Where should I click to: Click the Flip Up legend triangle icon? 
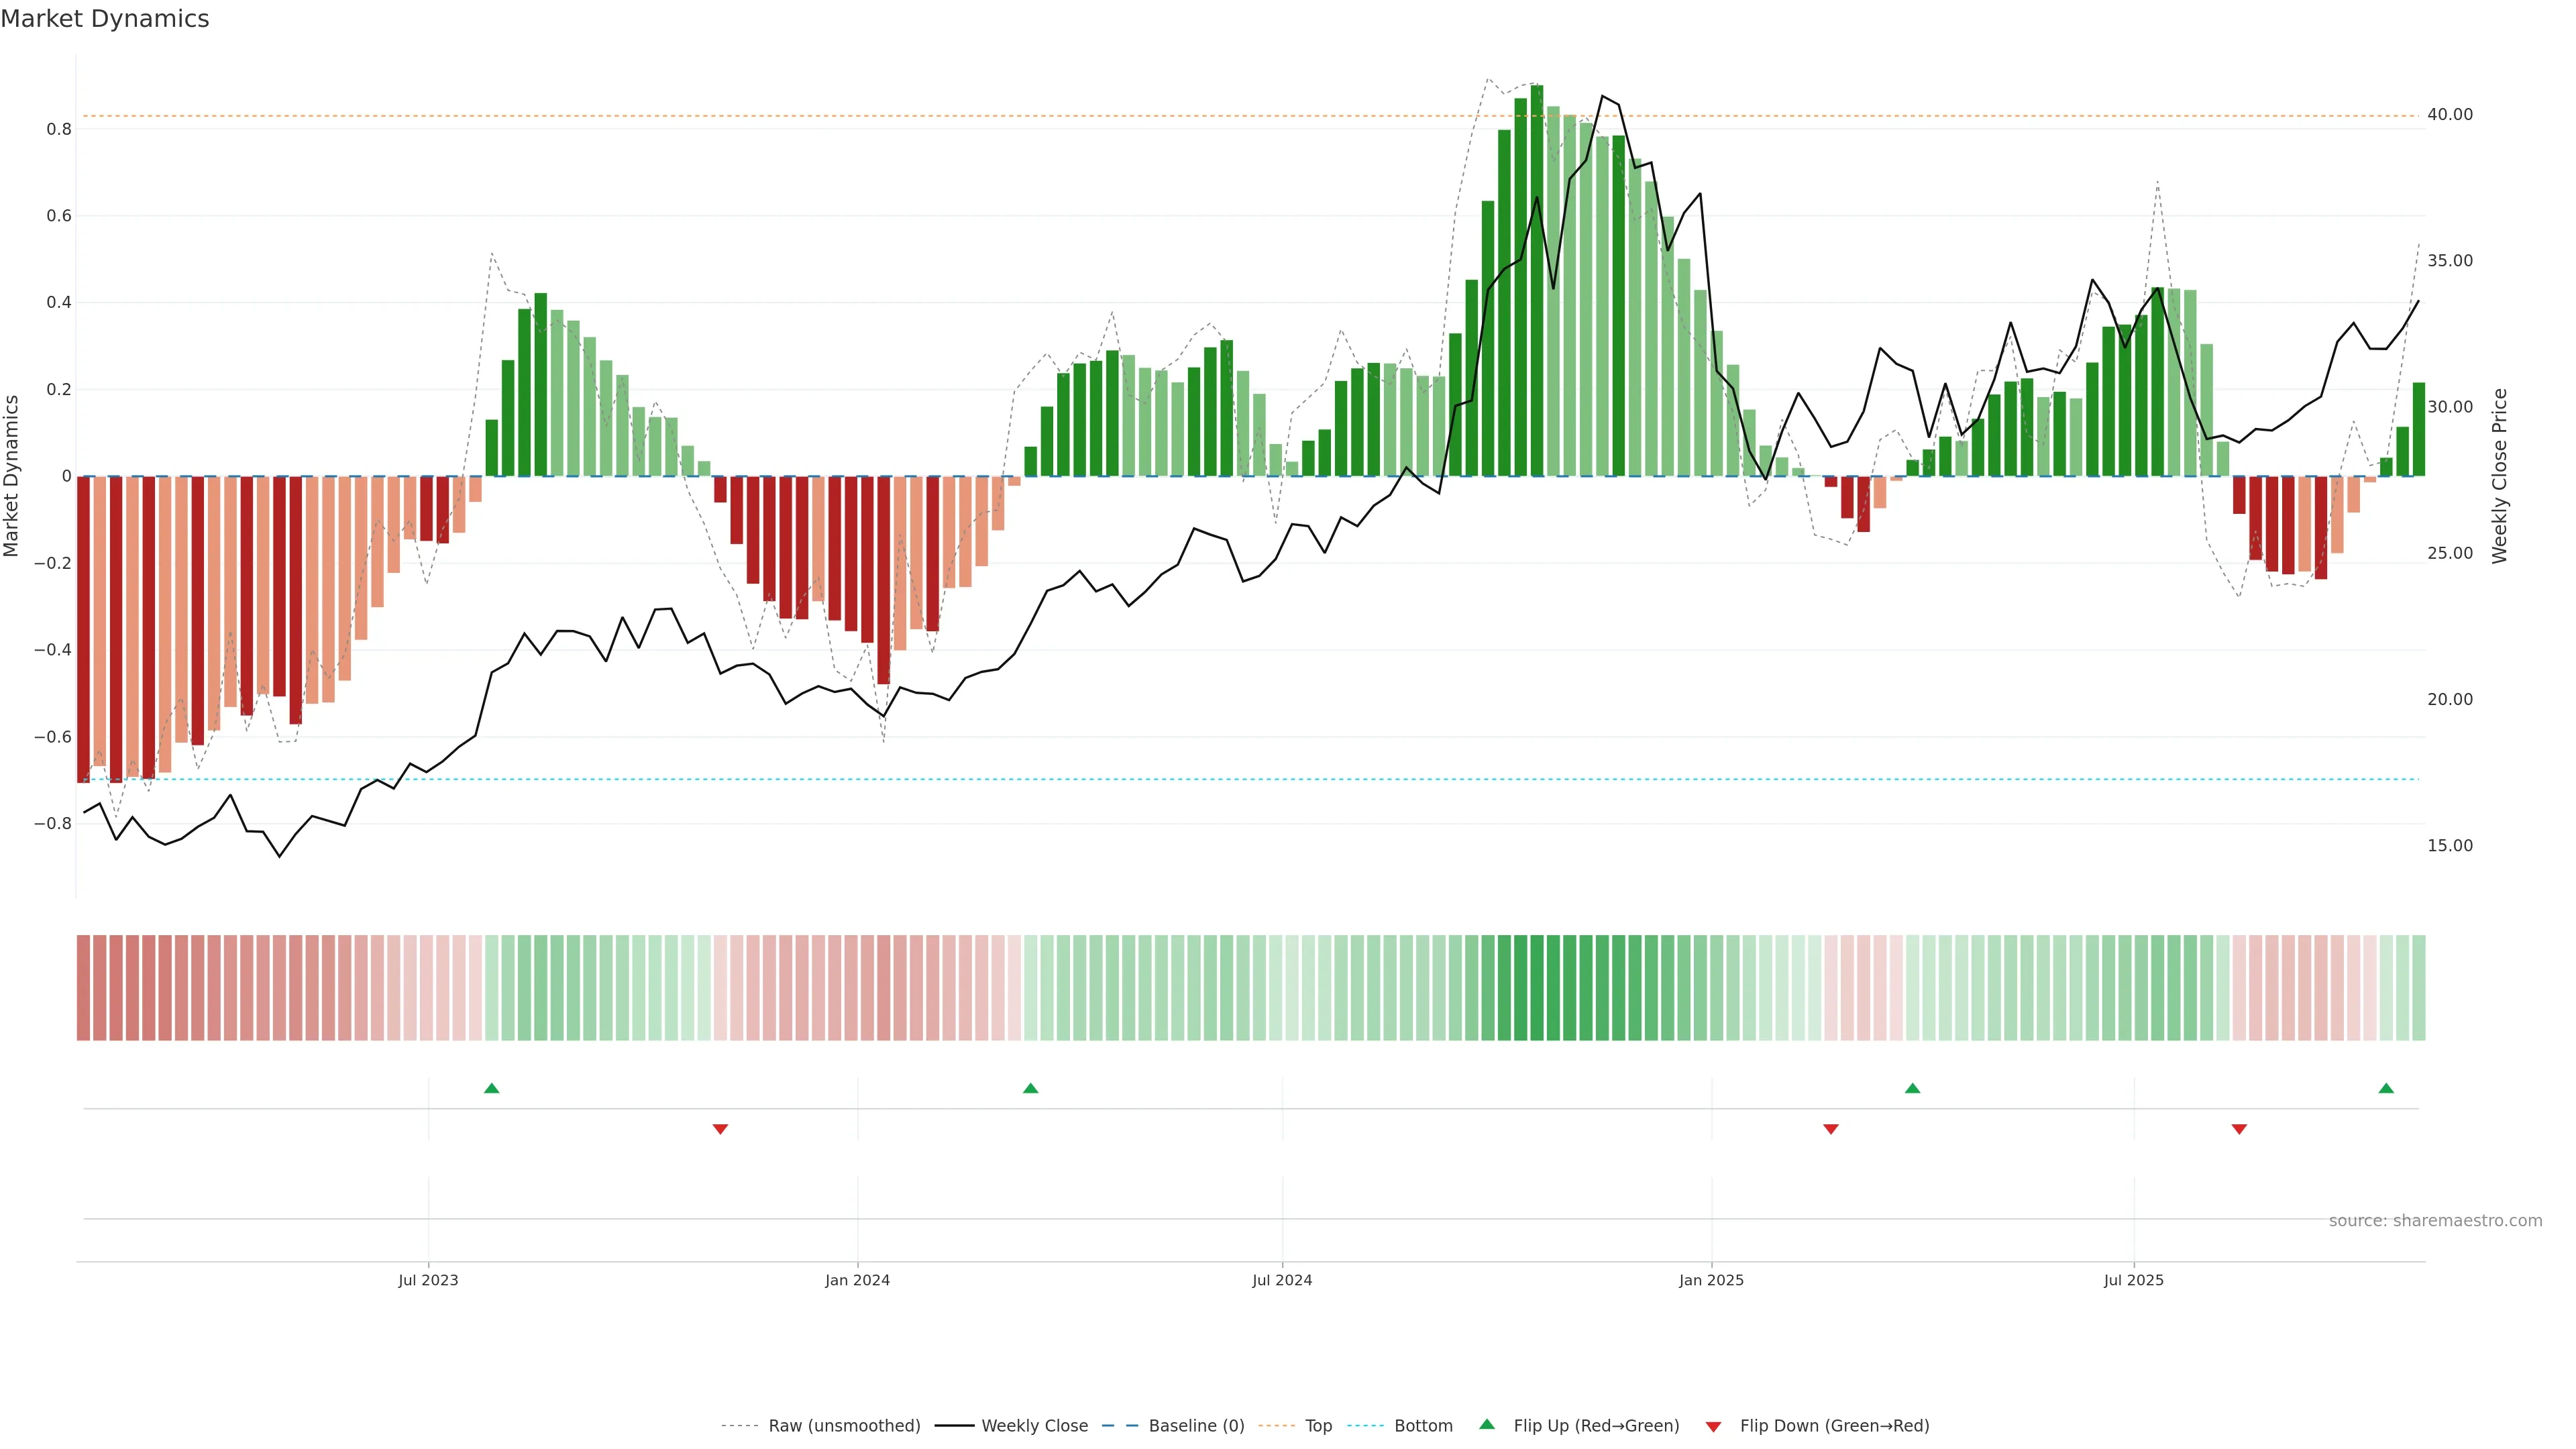[x=1487, y=1424]
